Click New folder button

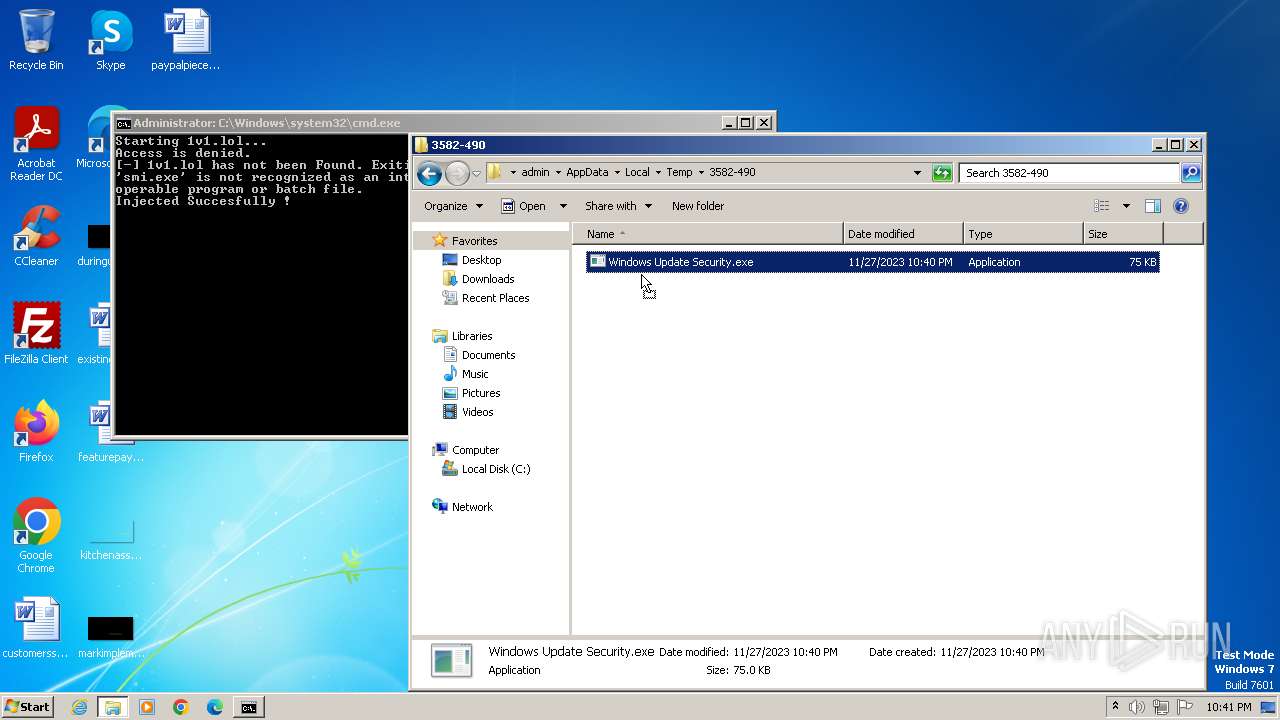(x=698, y=206)
